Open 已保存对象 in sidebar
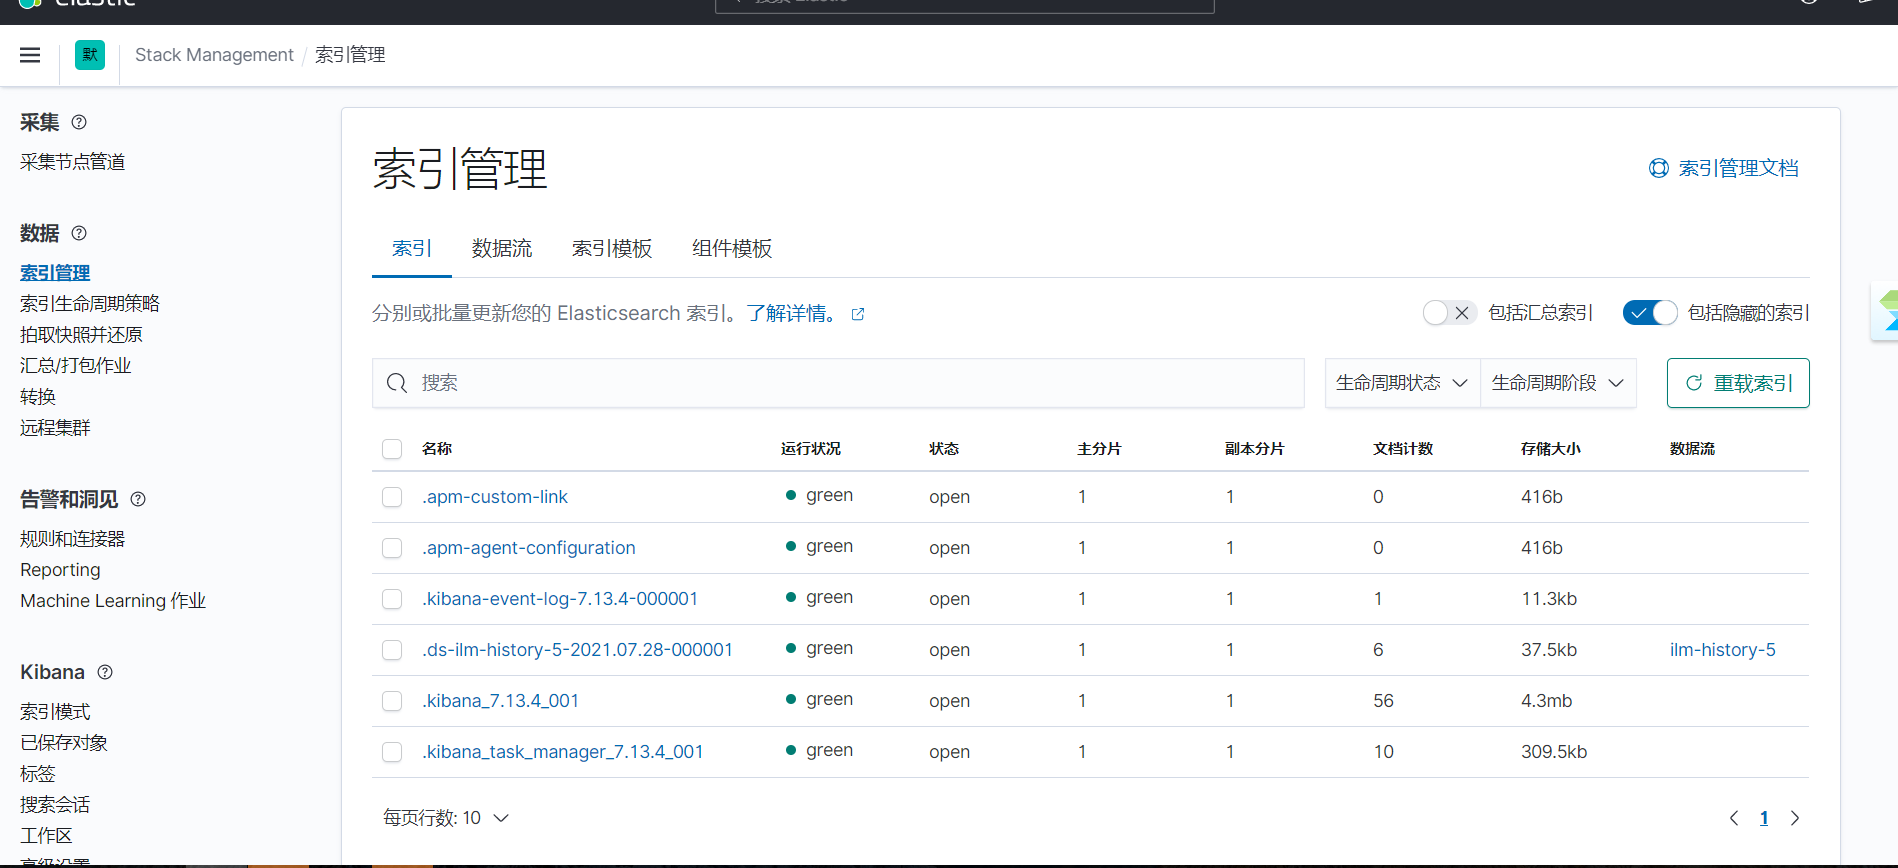The height and width of the screenshot is (868, 1898). [x=64, y=742]
